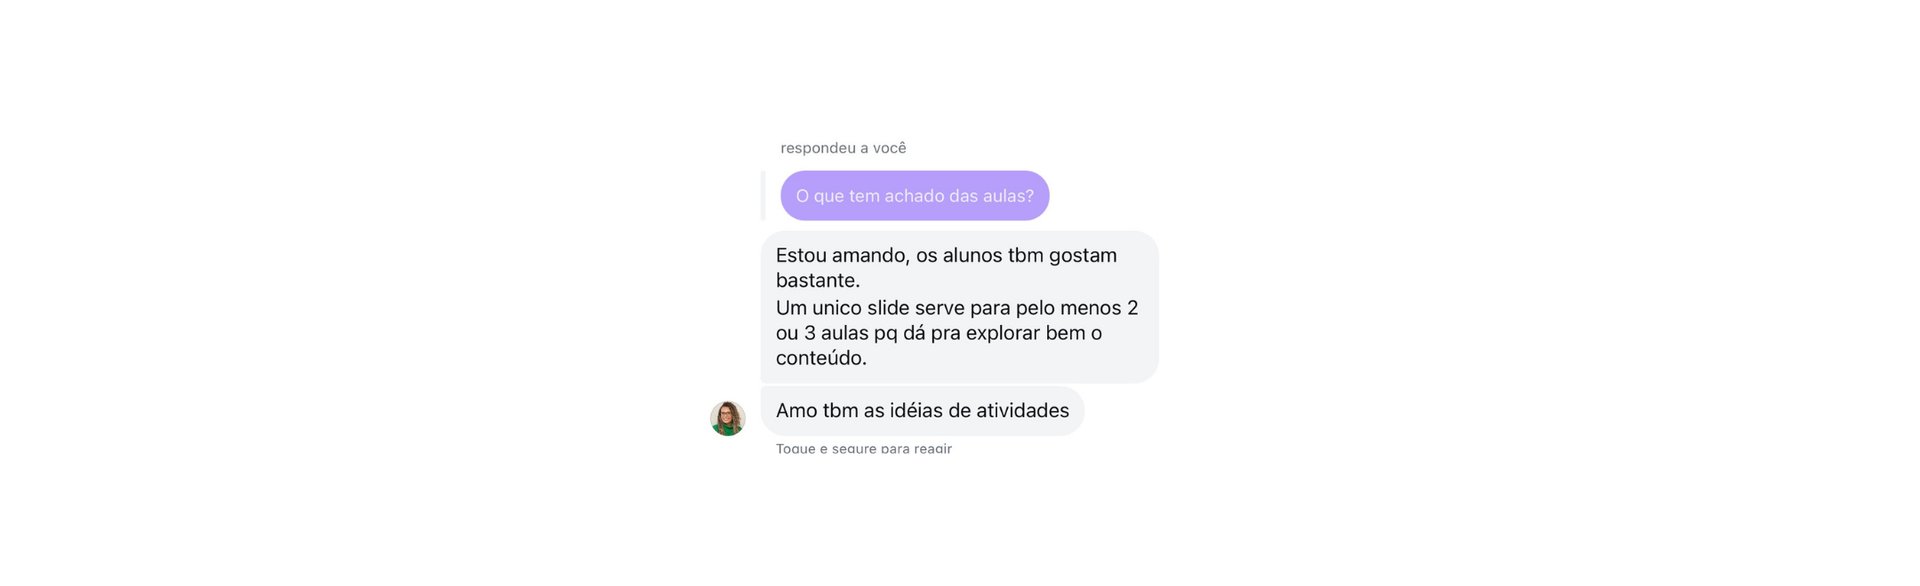The height and width of the screenshot is (586, 1920).
Task: Click the word 'respondeu' above the quote
Action: tap(818, 148)
